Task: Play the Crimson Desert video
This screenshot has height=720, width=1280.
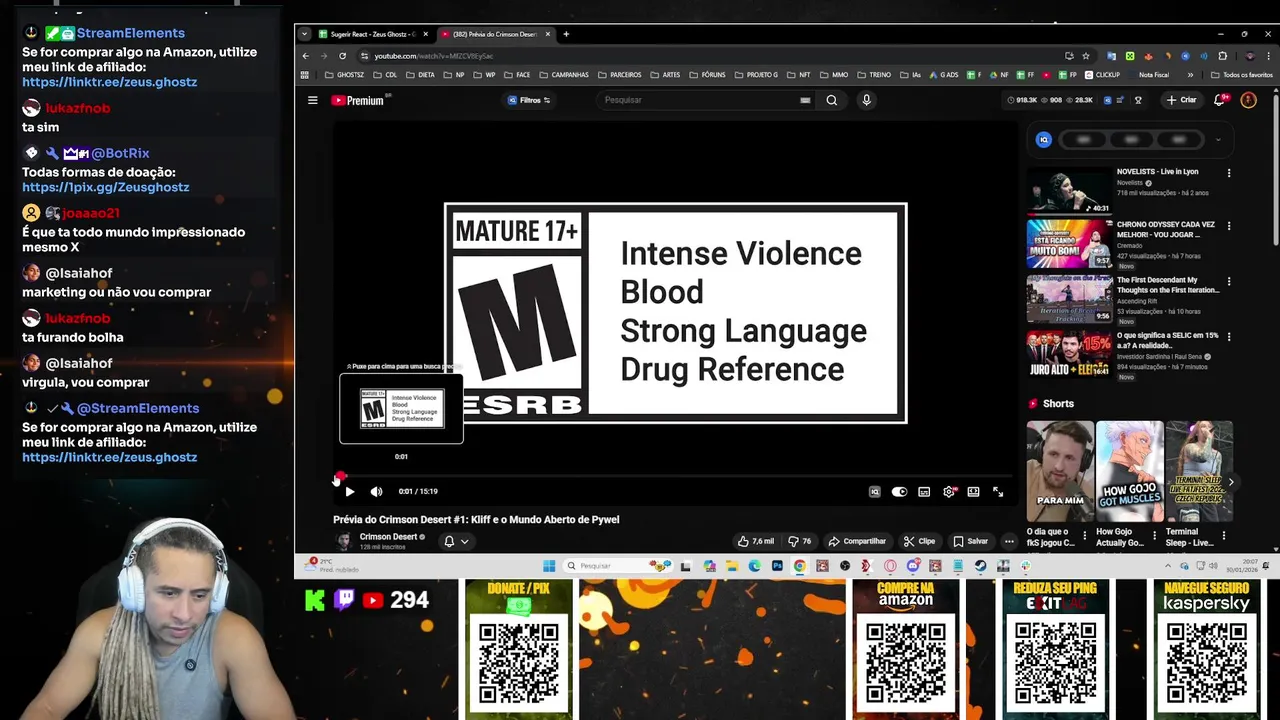Action: pos(349,491)
